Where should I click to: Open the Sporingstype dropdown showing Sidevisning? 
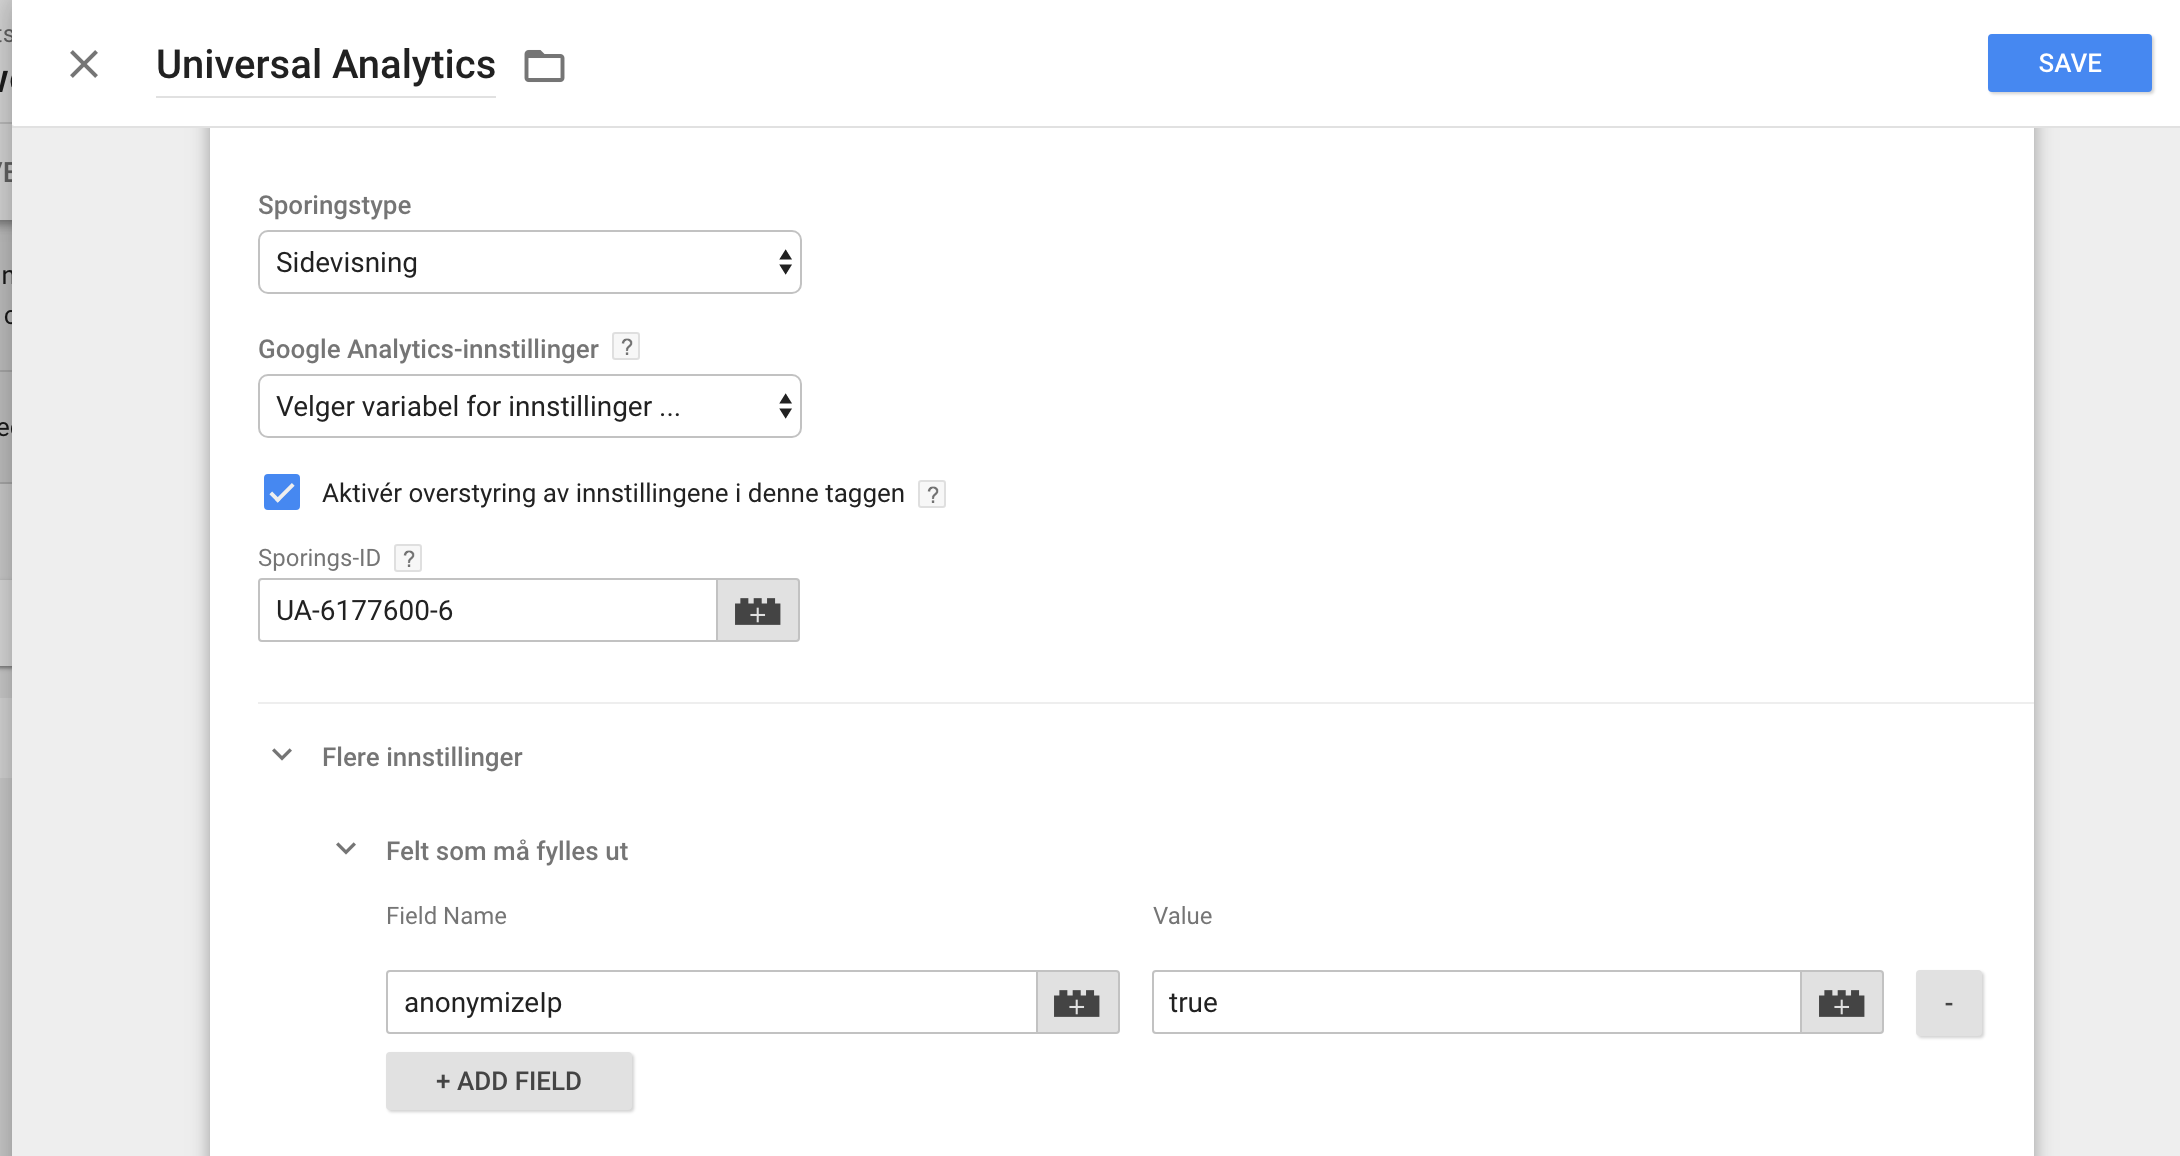click(x=530, y=262)
